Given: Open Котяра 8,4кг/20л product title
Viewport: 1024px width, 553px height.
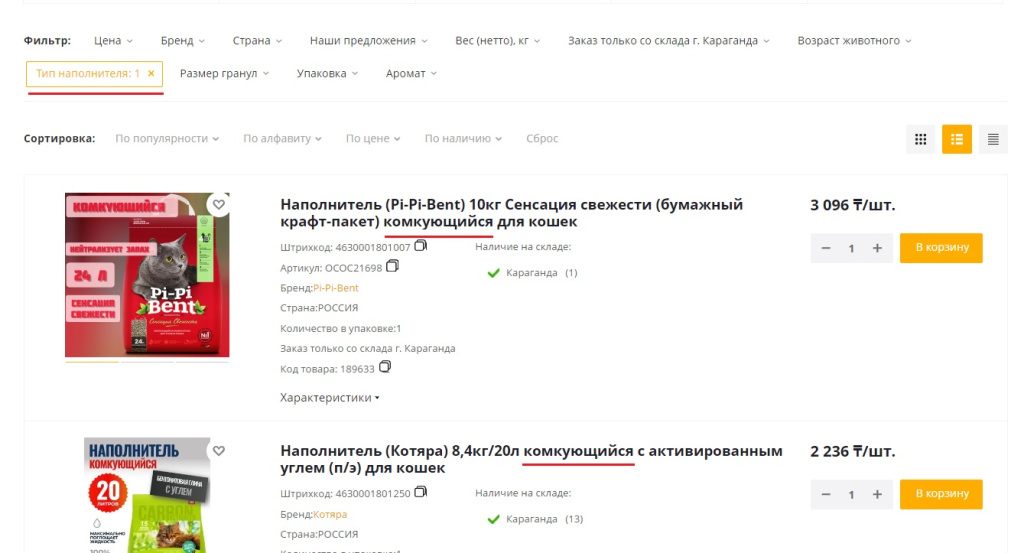Looking at the screenshot, I should [531, 459].
